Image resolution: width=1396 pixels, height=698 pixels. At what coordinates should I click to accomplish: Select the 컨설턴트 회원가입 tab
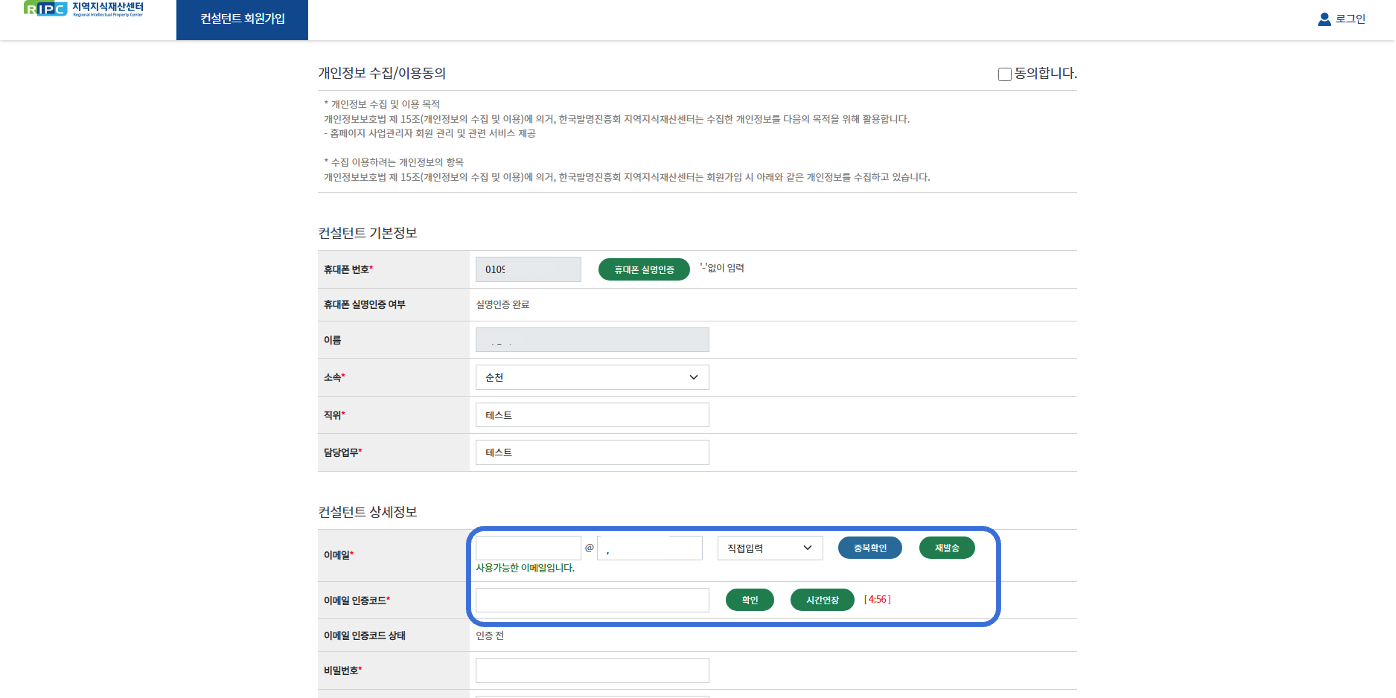[242, 19]
